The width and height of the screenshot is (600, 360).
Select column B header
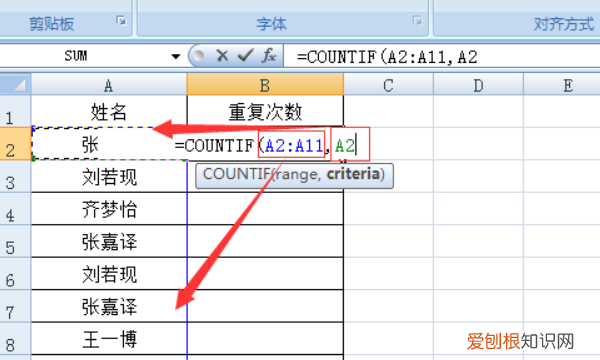tap(265, 85)
